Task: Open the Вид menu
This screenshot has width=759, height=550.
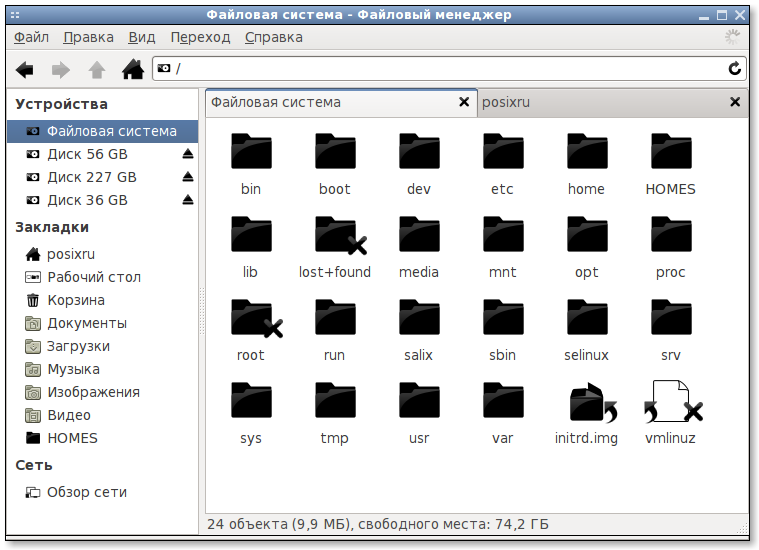Action: click(142, 37)
